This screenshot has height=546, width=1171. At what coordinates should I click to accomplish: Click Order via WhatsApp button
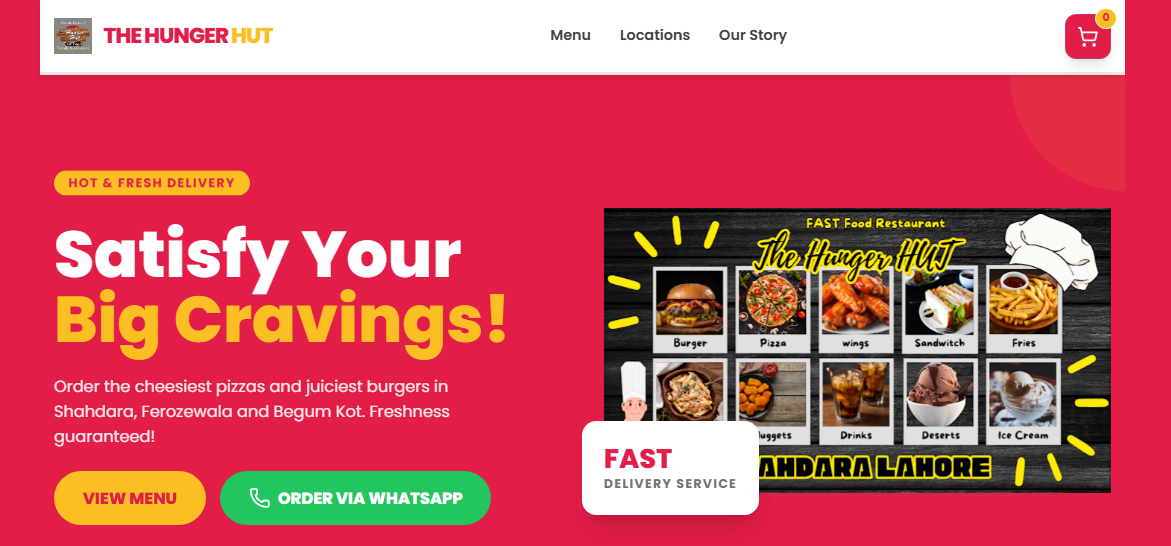point(355,498)
